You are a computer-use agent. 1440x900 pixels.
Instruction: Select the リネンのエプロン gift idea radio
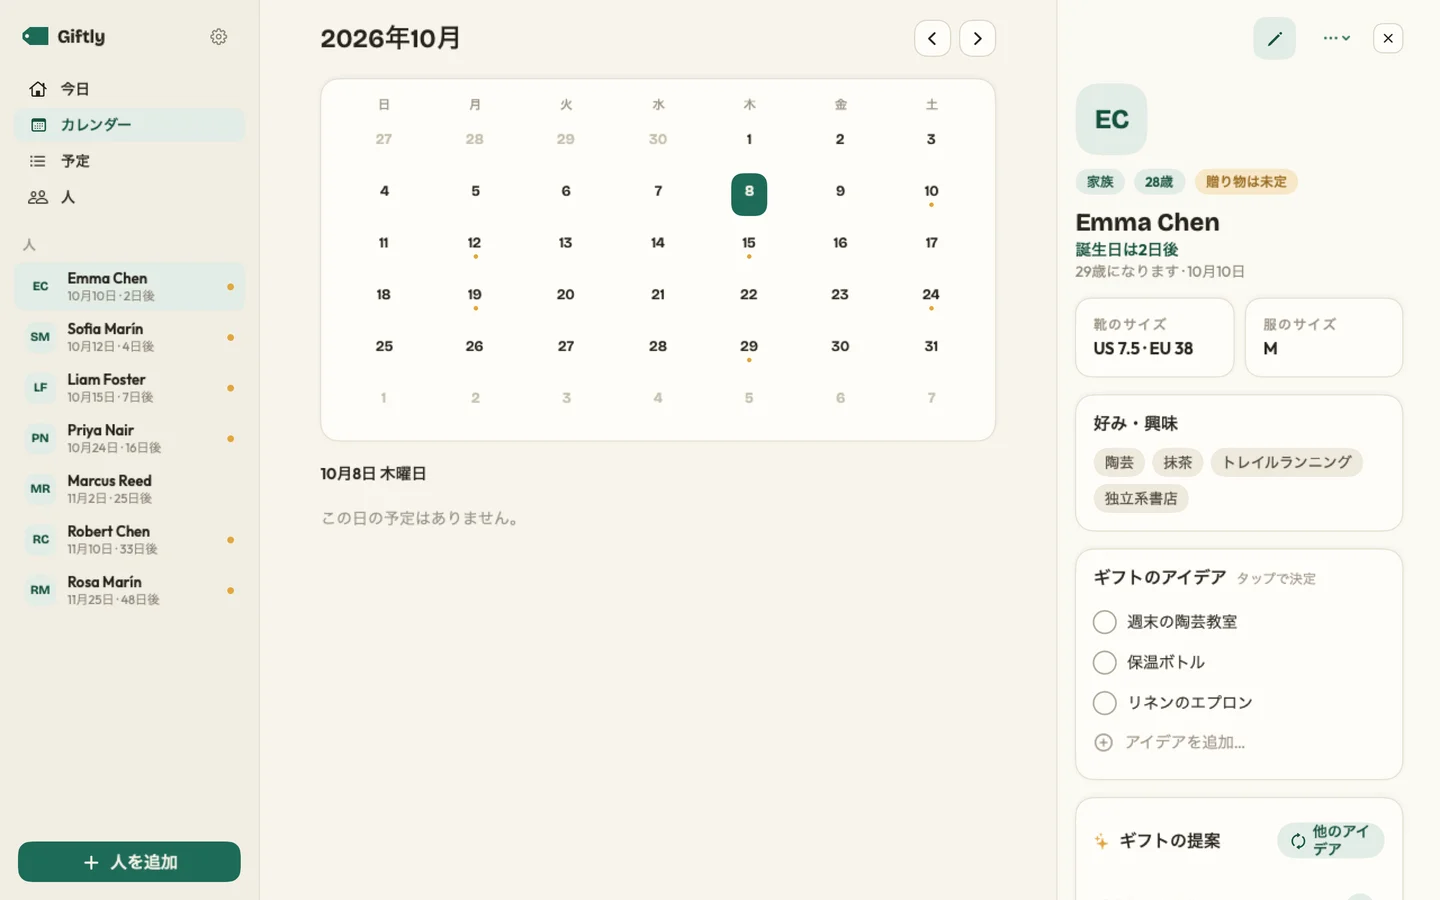click(1104, 703)
